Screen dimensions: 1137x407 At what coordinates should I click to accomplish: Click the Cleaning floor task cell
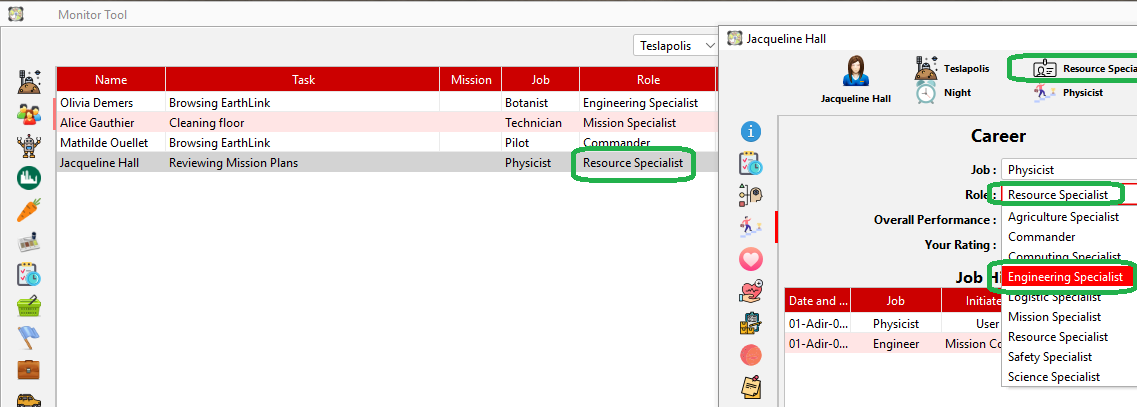tap(303, 123)
